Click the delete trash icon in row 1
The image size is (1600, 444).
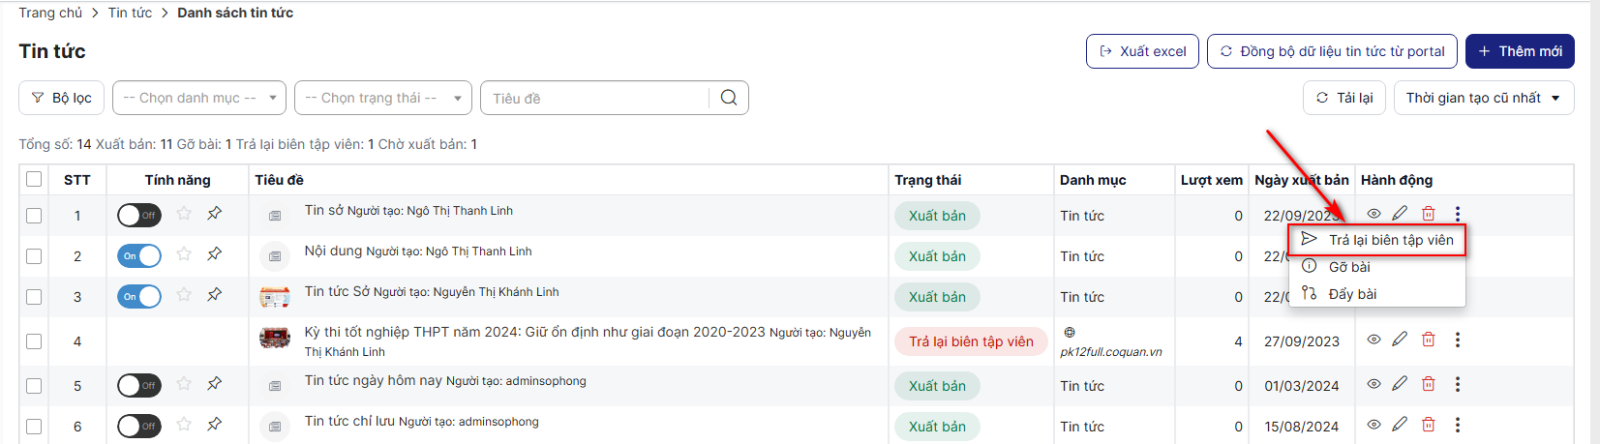[1428, 214]
